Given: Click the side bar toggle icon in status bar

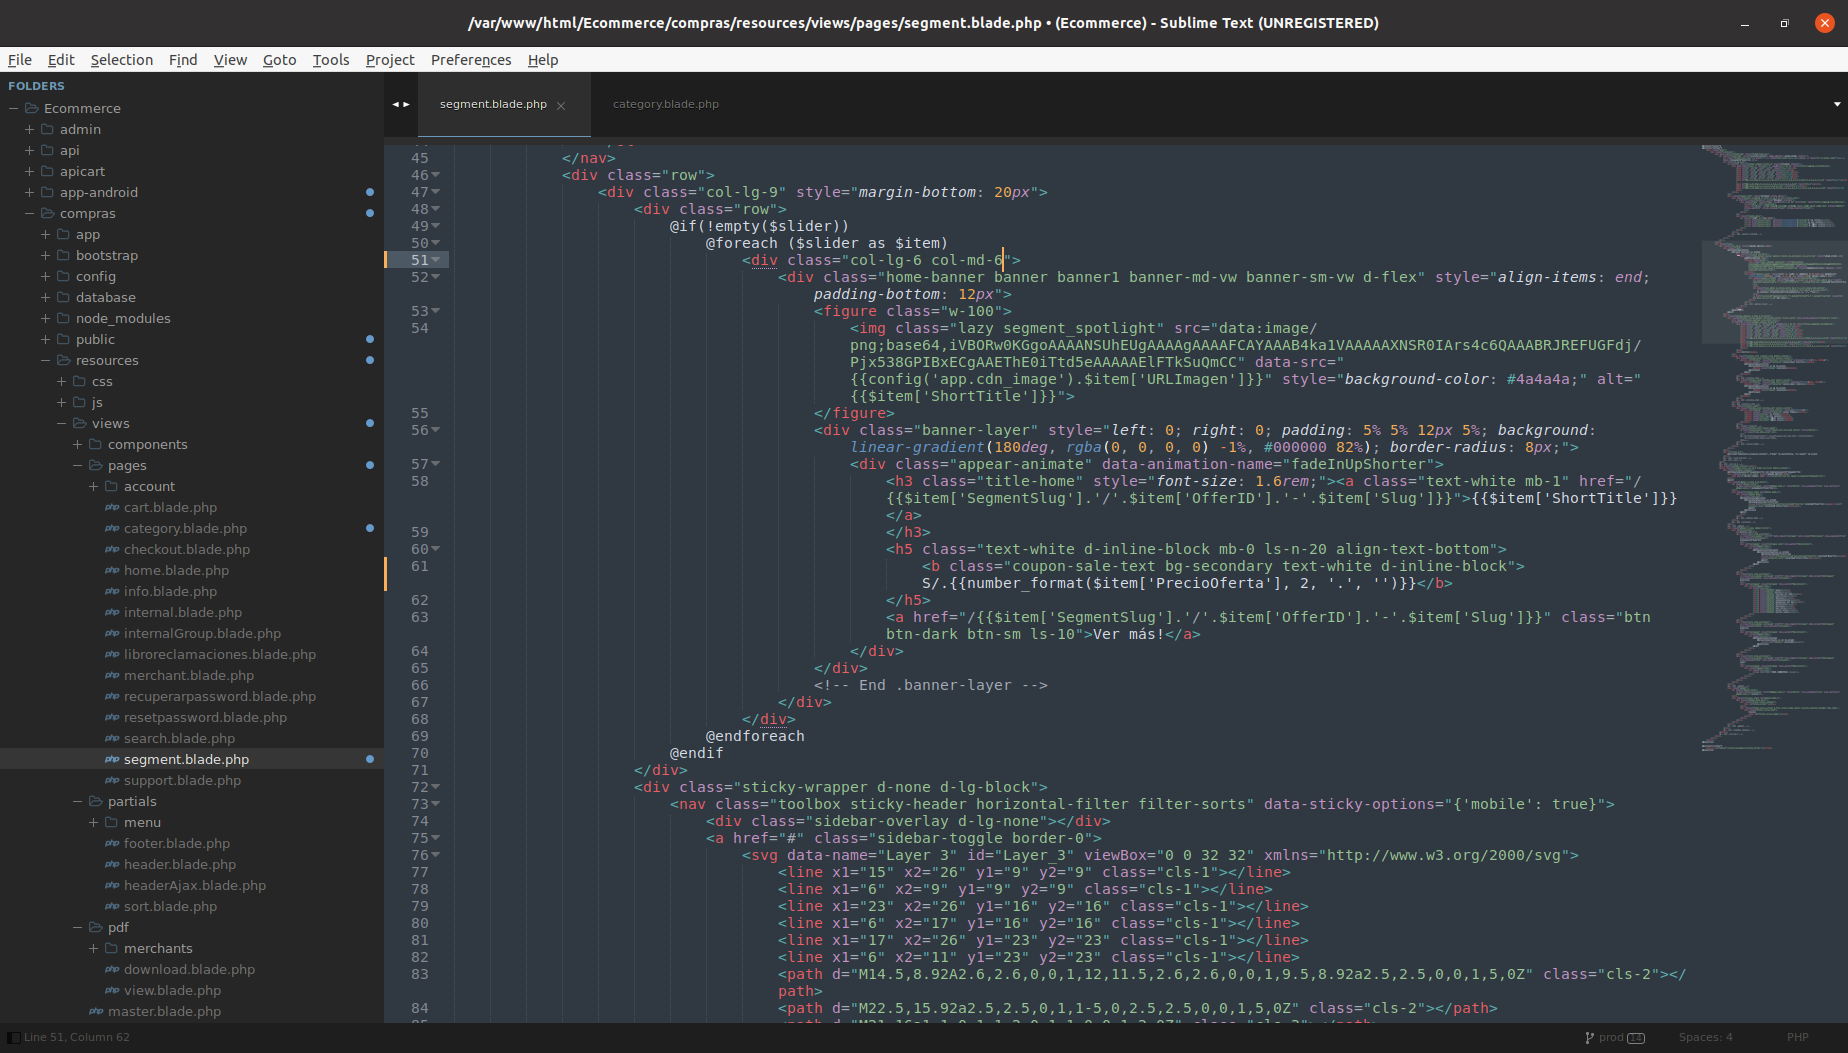Looking at the screenshot, I should tap(13, 1037).
